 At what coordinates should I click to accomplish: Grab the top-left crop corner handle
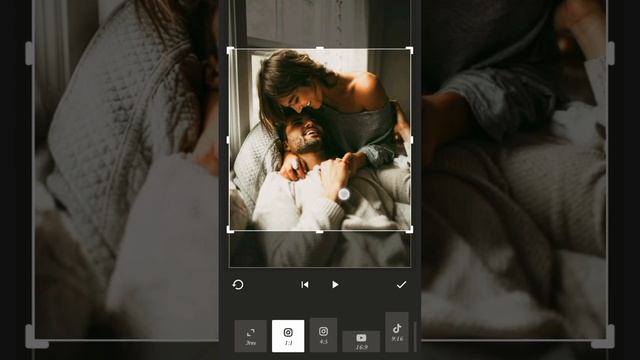click(230, 50)
